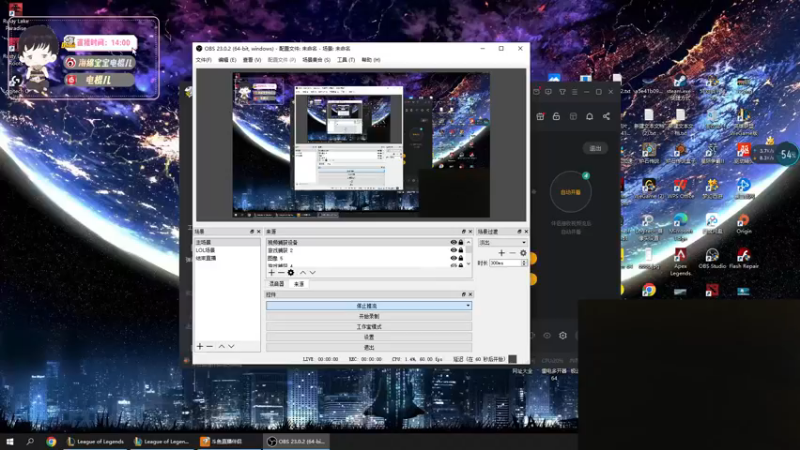Open the settings gear at the dark window's bottom

pyautogui.click(x=563, y=336)
